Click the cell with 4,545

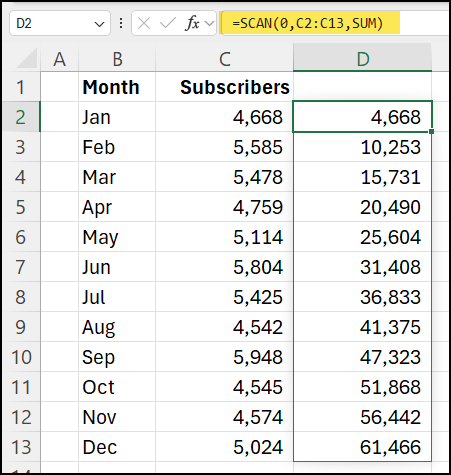224,387
